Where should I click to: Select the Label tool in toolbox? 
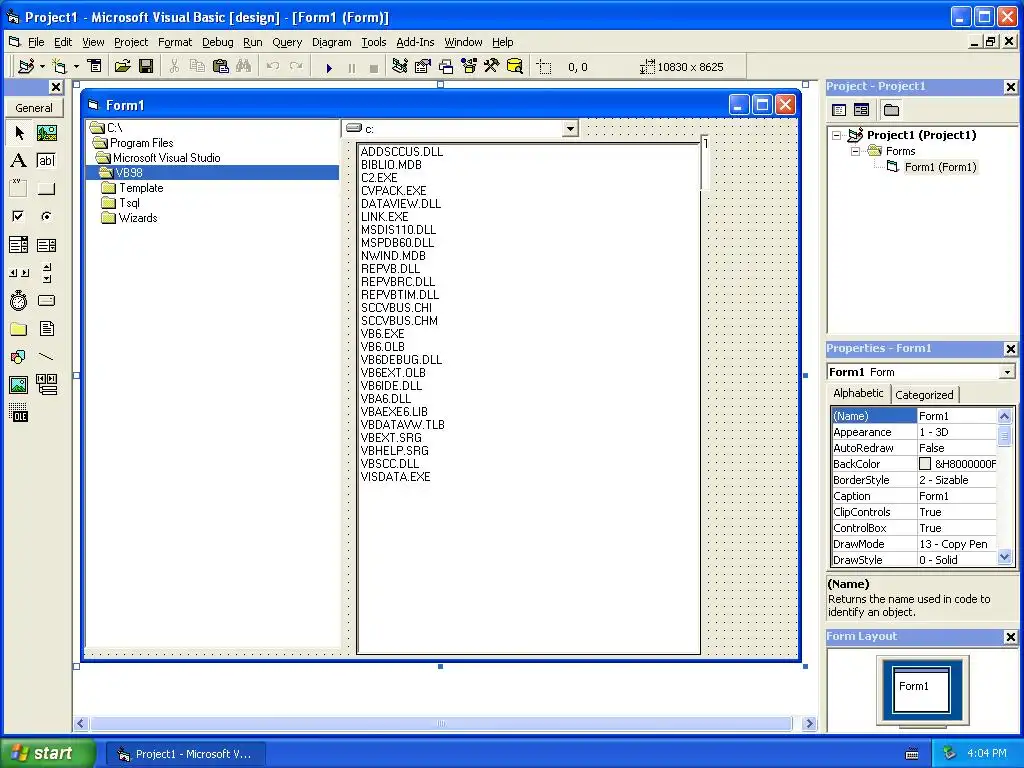[19, 161]
